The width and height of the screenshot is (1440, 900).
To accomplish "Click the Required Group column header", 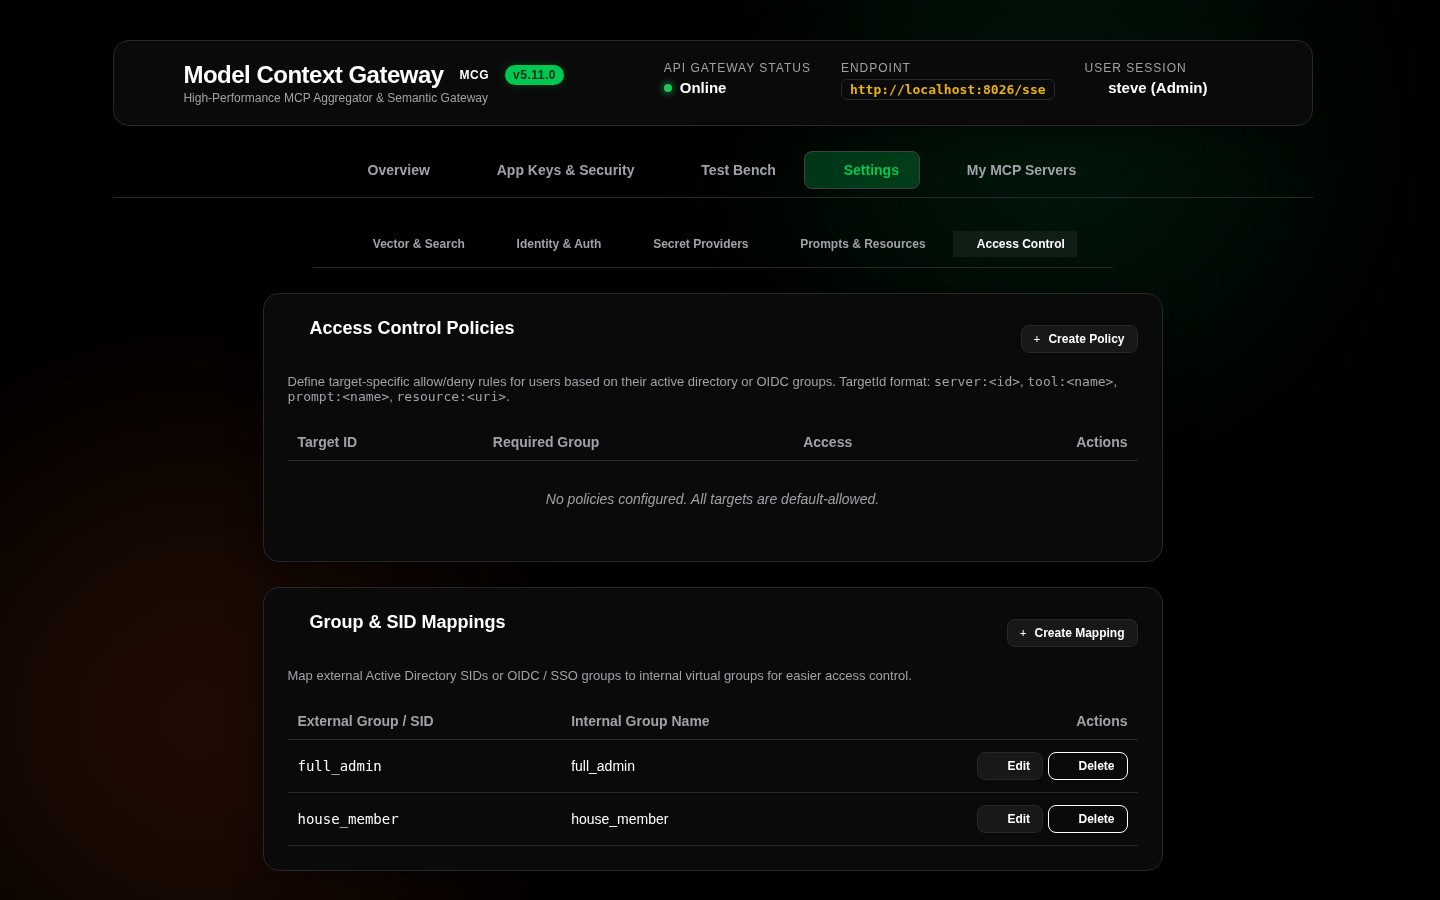I will click(546, 442).
